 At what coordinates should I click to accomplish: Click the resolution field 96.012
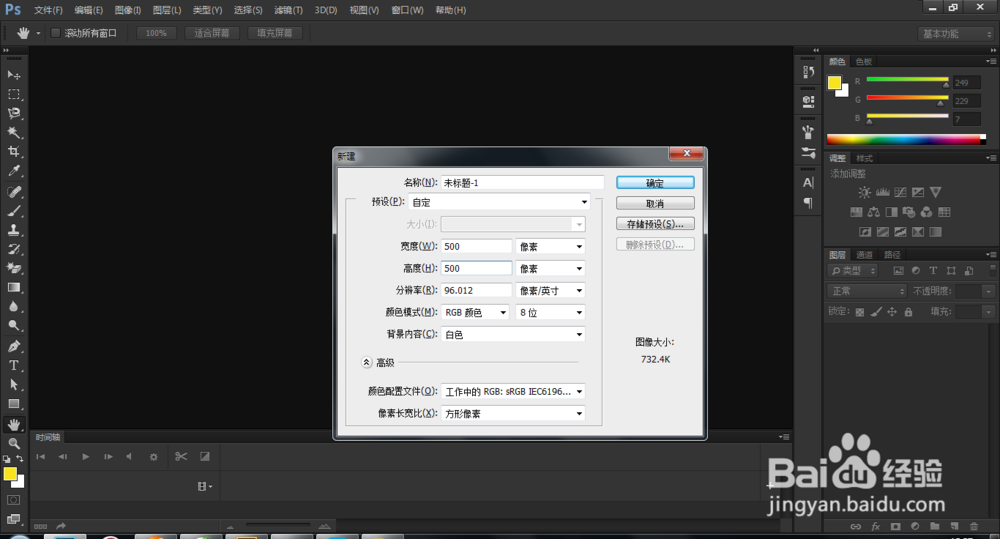tap(476, 290)
